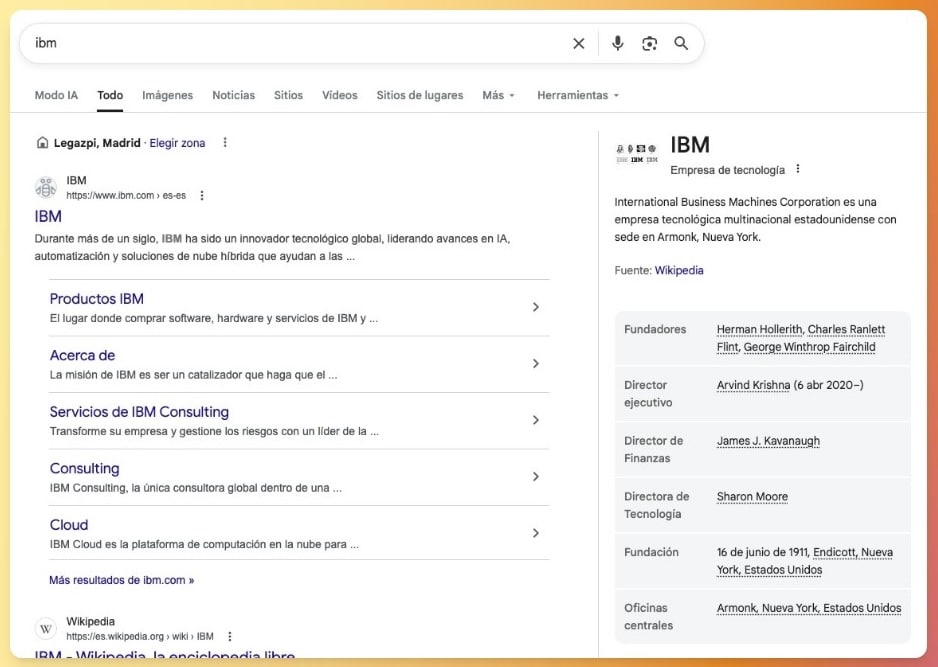
Task: Click Armonk, Nueva York, Estados Unidos link
Action: pyautogui.click(x=809, y=608)
